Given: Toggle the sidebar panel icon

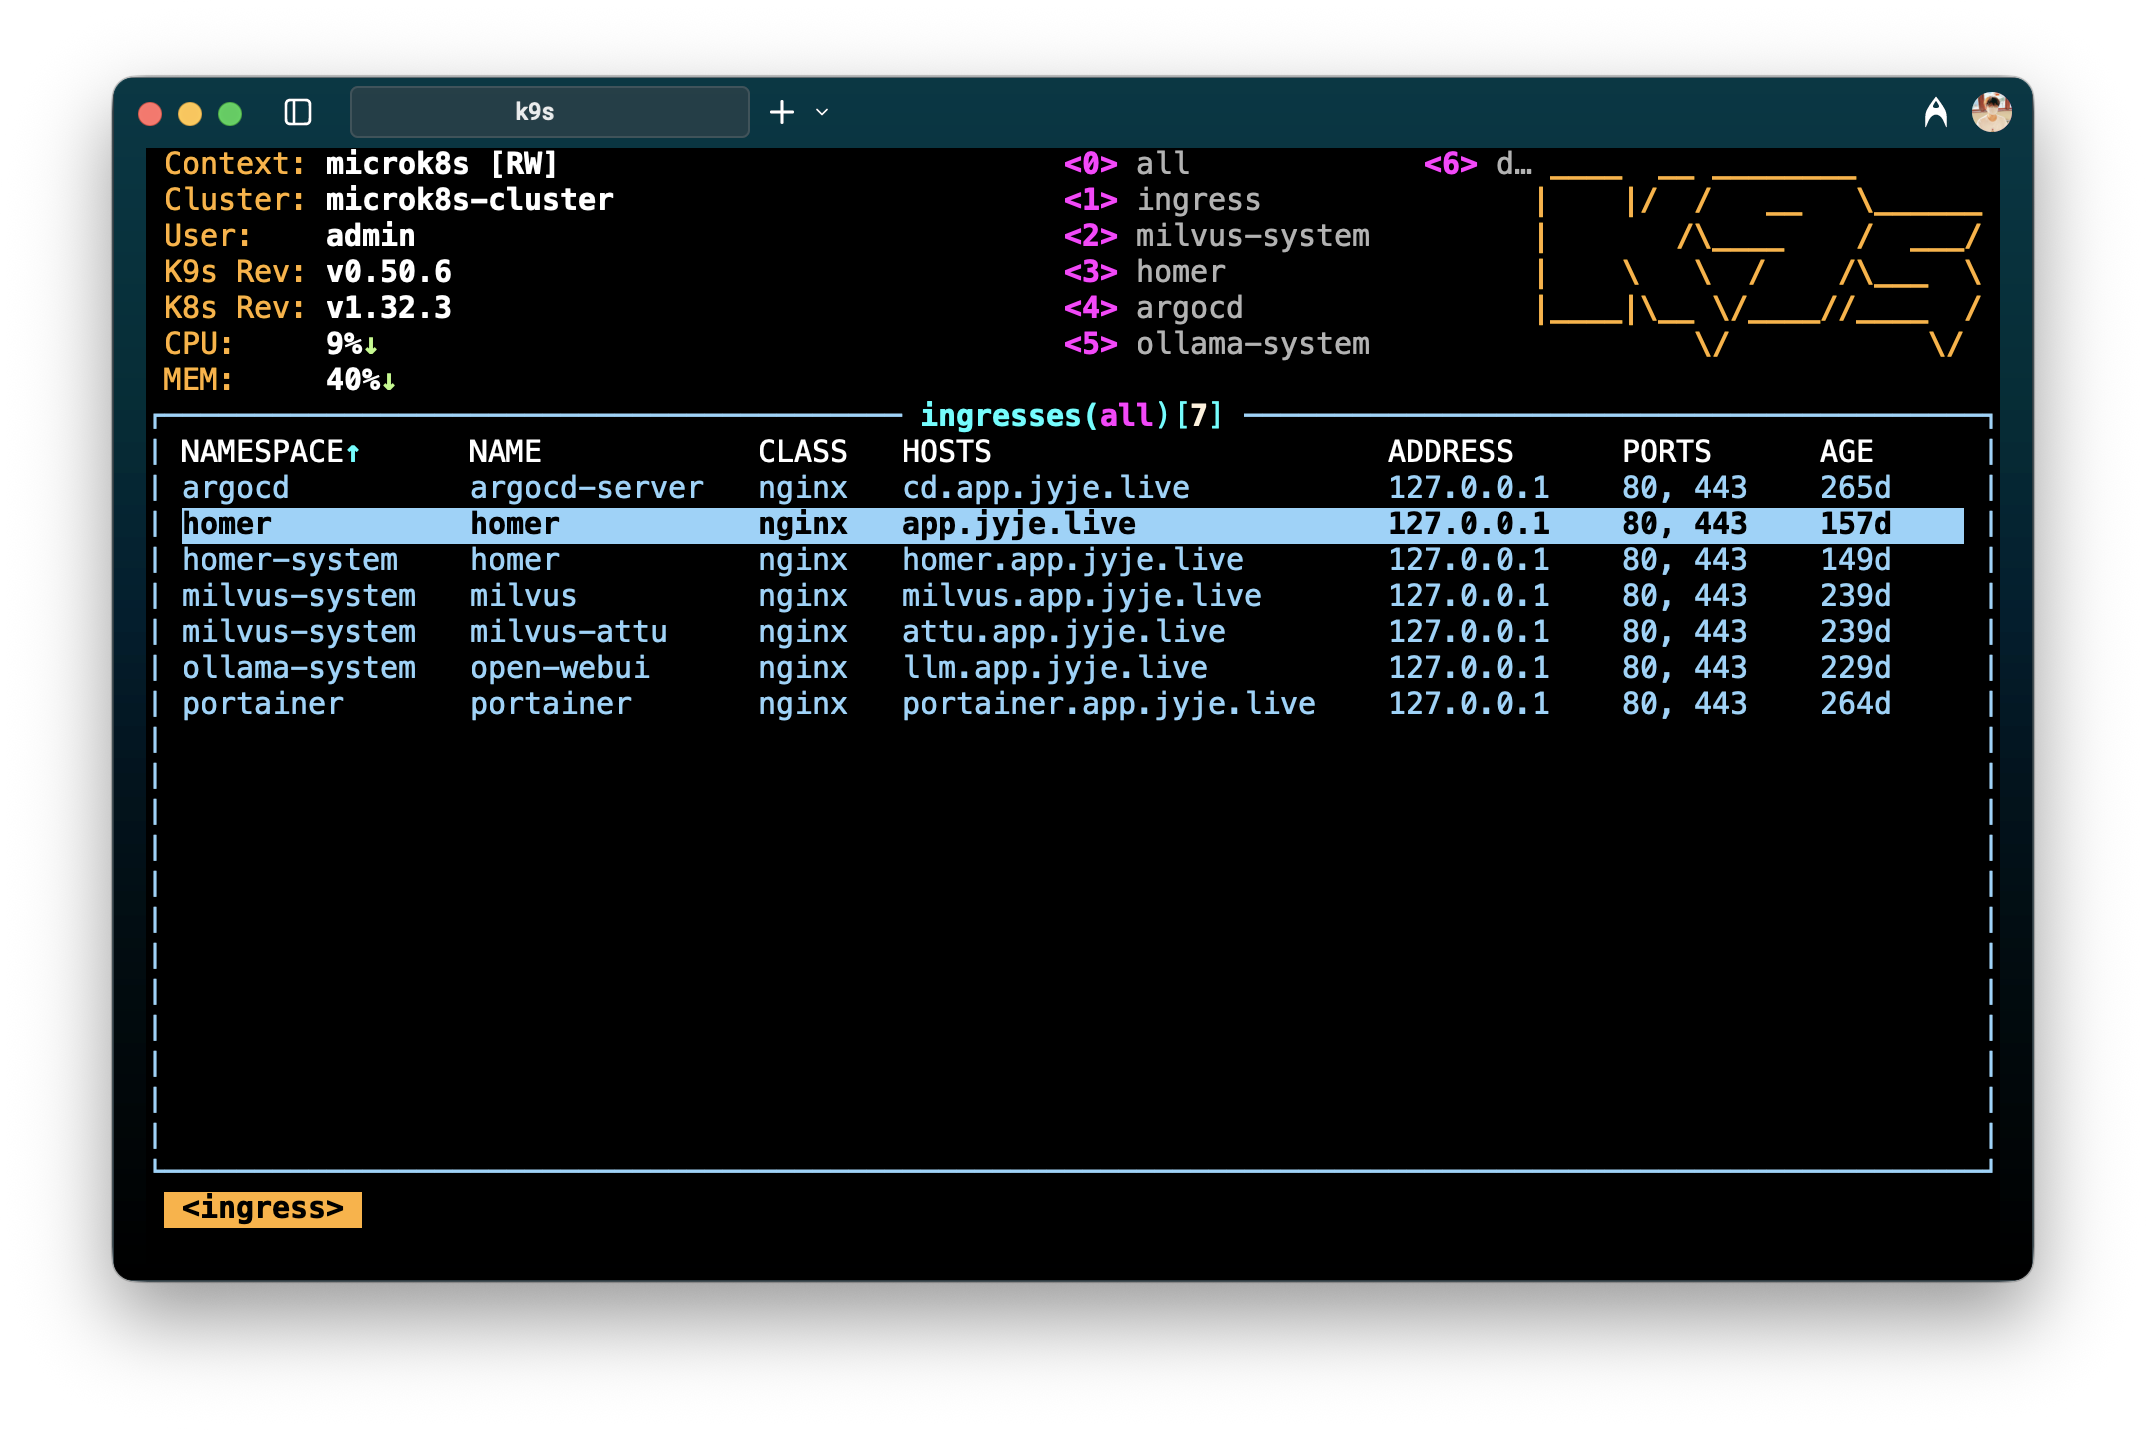Looking at the screenshot, I should [x=298, y=112].
